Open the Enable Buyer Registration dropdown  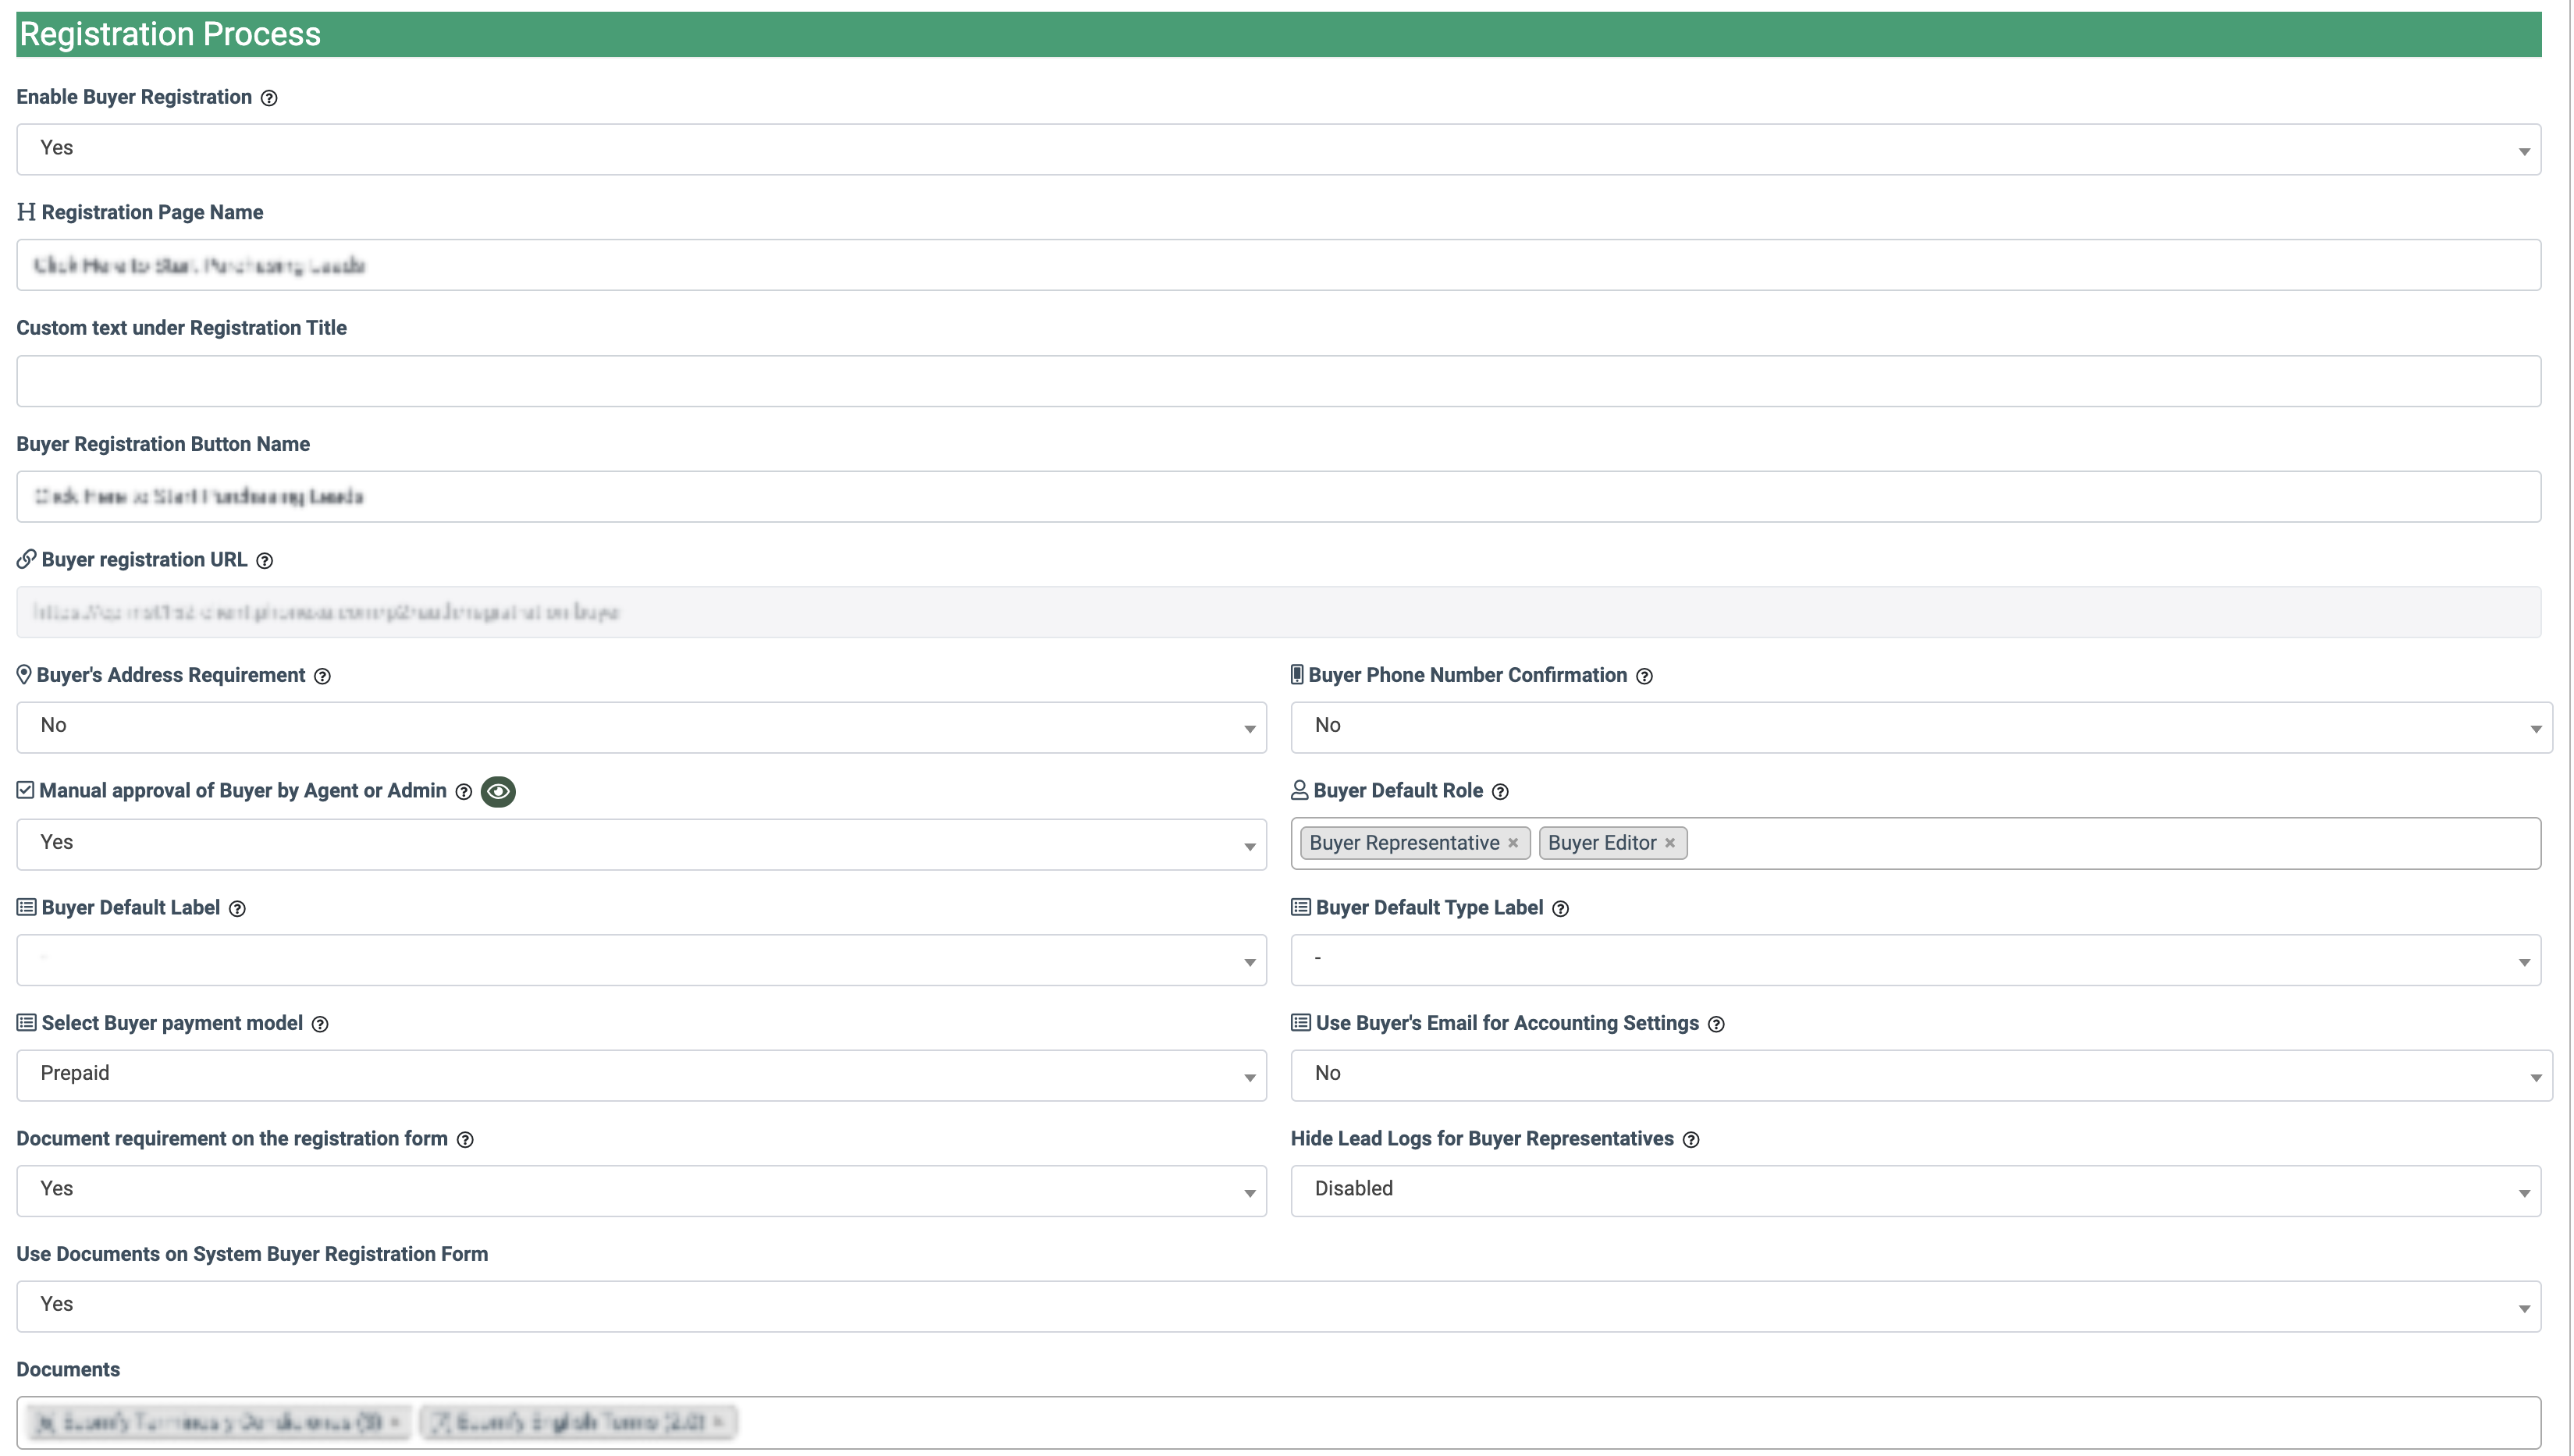point(1278,149)
